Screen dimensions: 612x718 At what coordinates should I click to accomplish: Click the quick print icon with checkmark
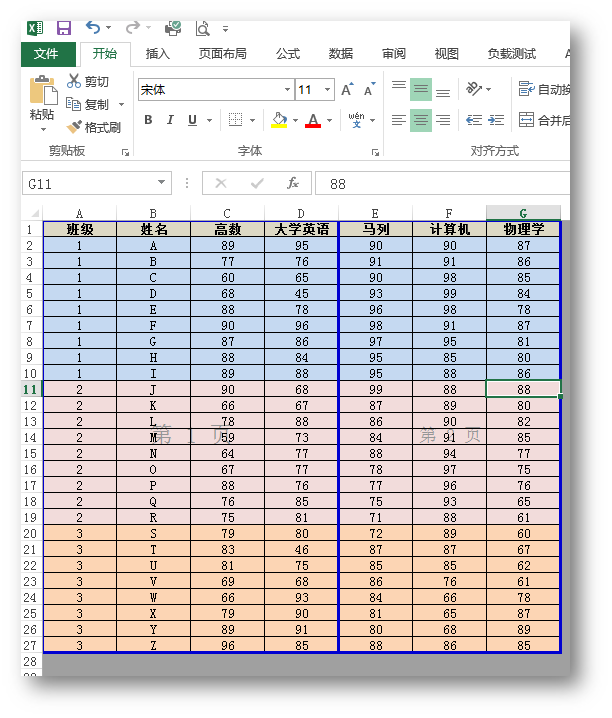point(173,28)
